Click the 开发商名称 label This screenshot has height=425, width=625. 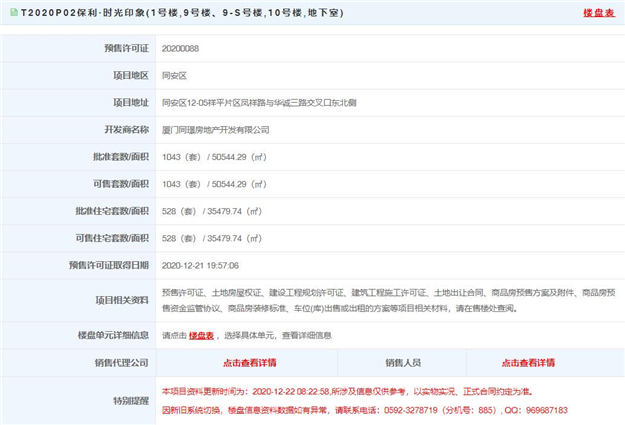(x=126, y=130)
